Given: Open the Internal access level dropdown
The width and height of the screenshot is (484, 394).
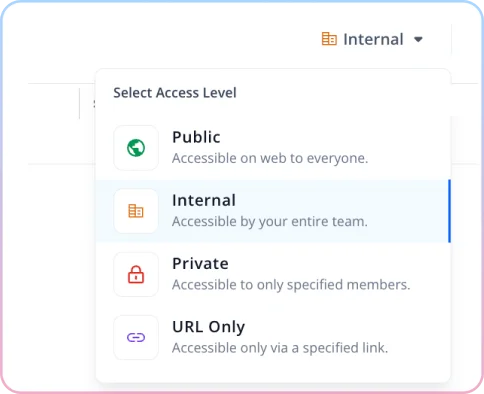Looking at the screenshot, I should pos(372,39).
